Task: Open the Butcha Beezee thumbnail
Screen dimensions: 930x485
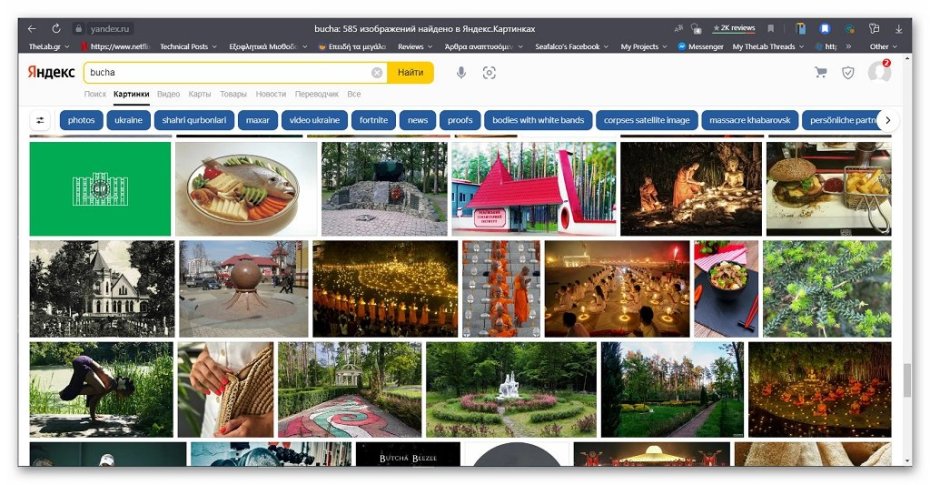Action: [x=408, y=454]
